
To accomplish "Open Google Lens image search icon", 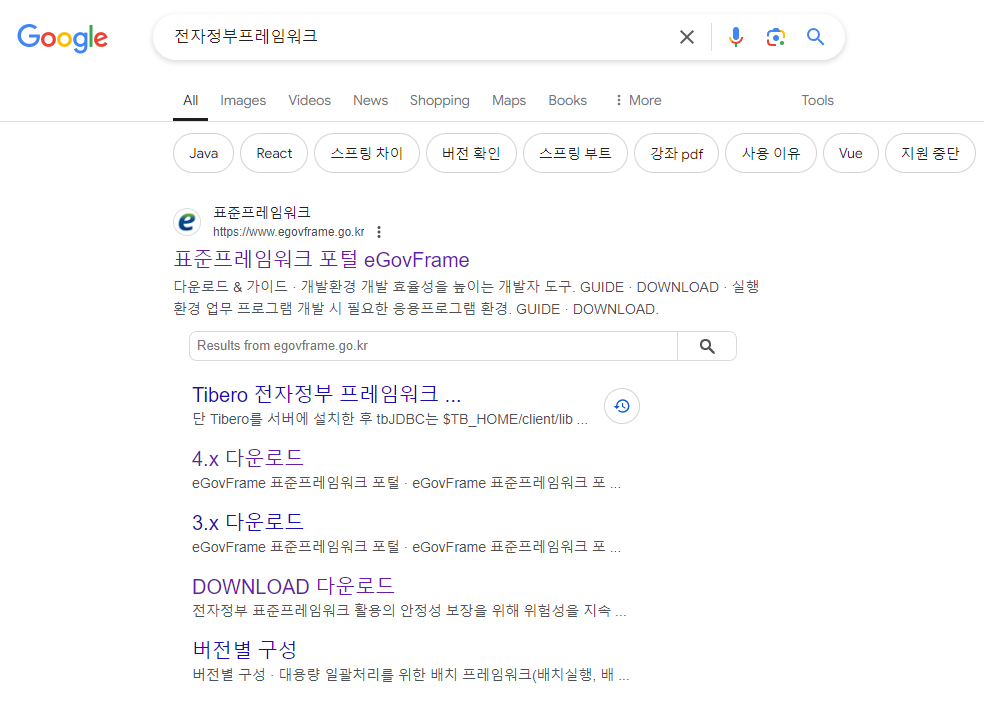I will [x=776, y=37].
